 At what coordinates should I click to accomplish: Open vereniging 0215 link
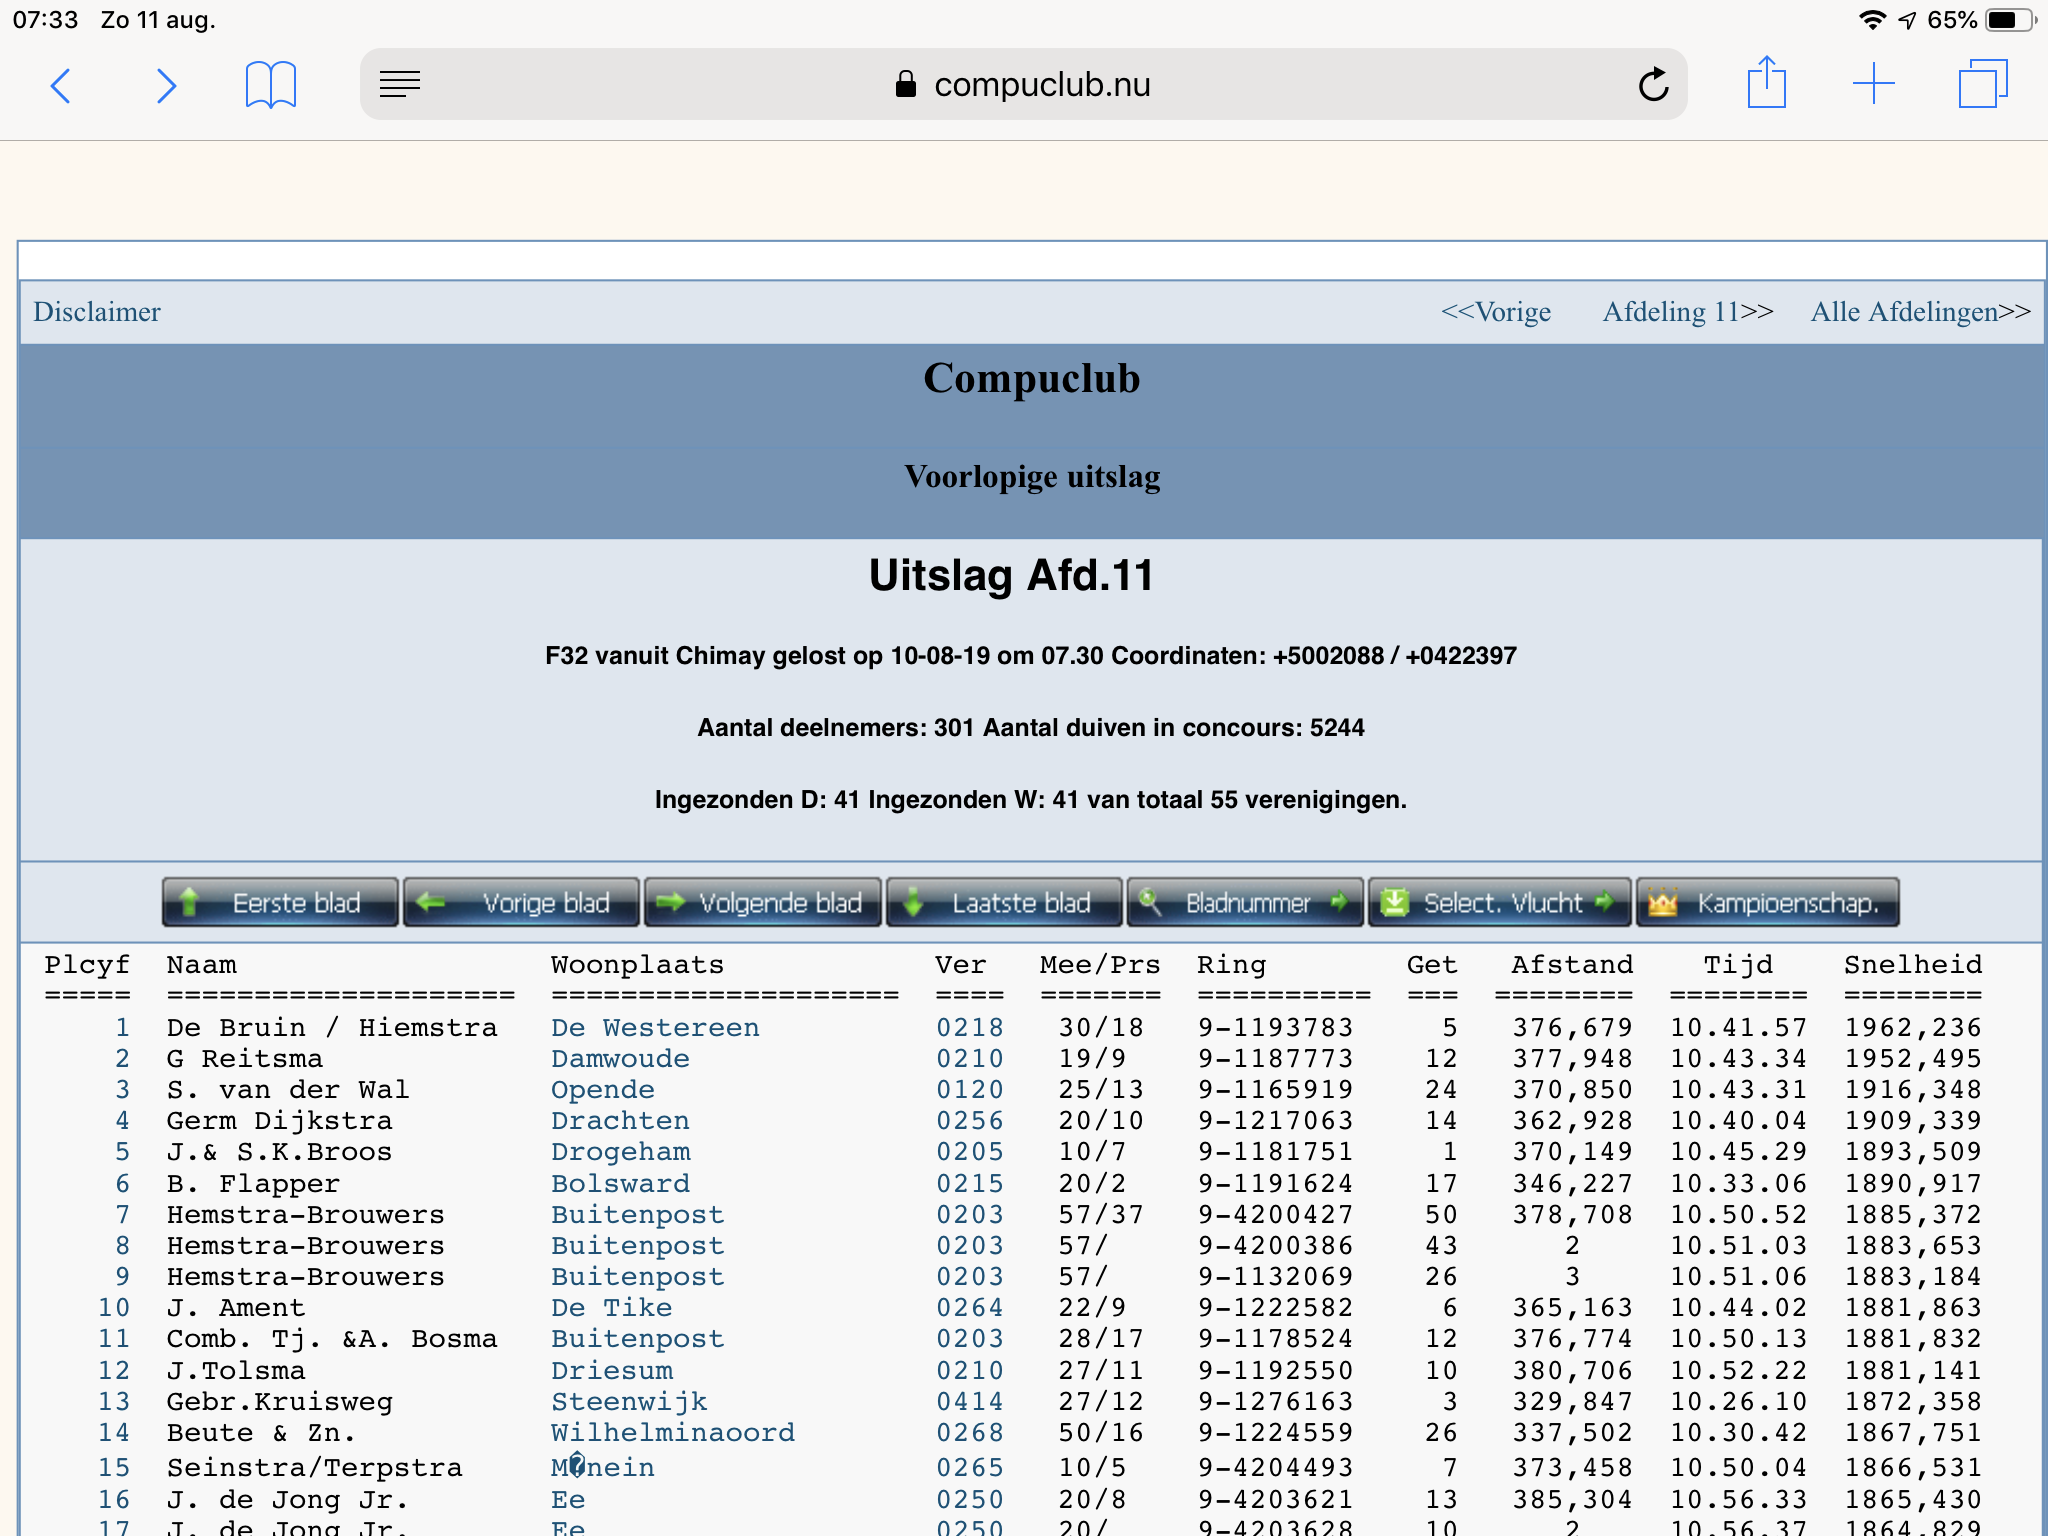(x=970, y=1184)
